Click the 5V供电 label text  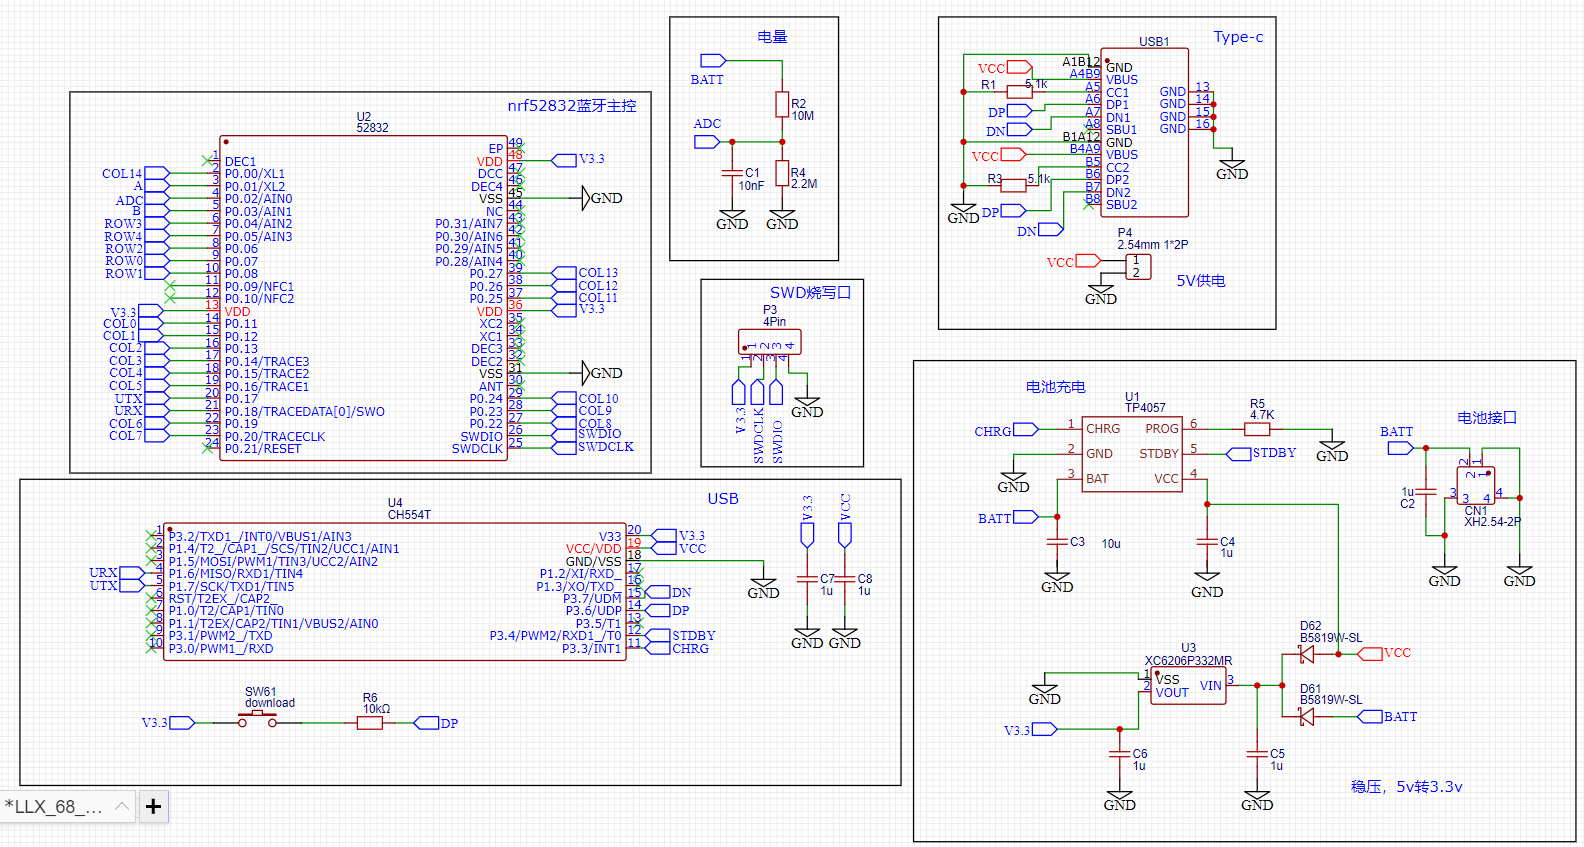pos(1201,281)
